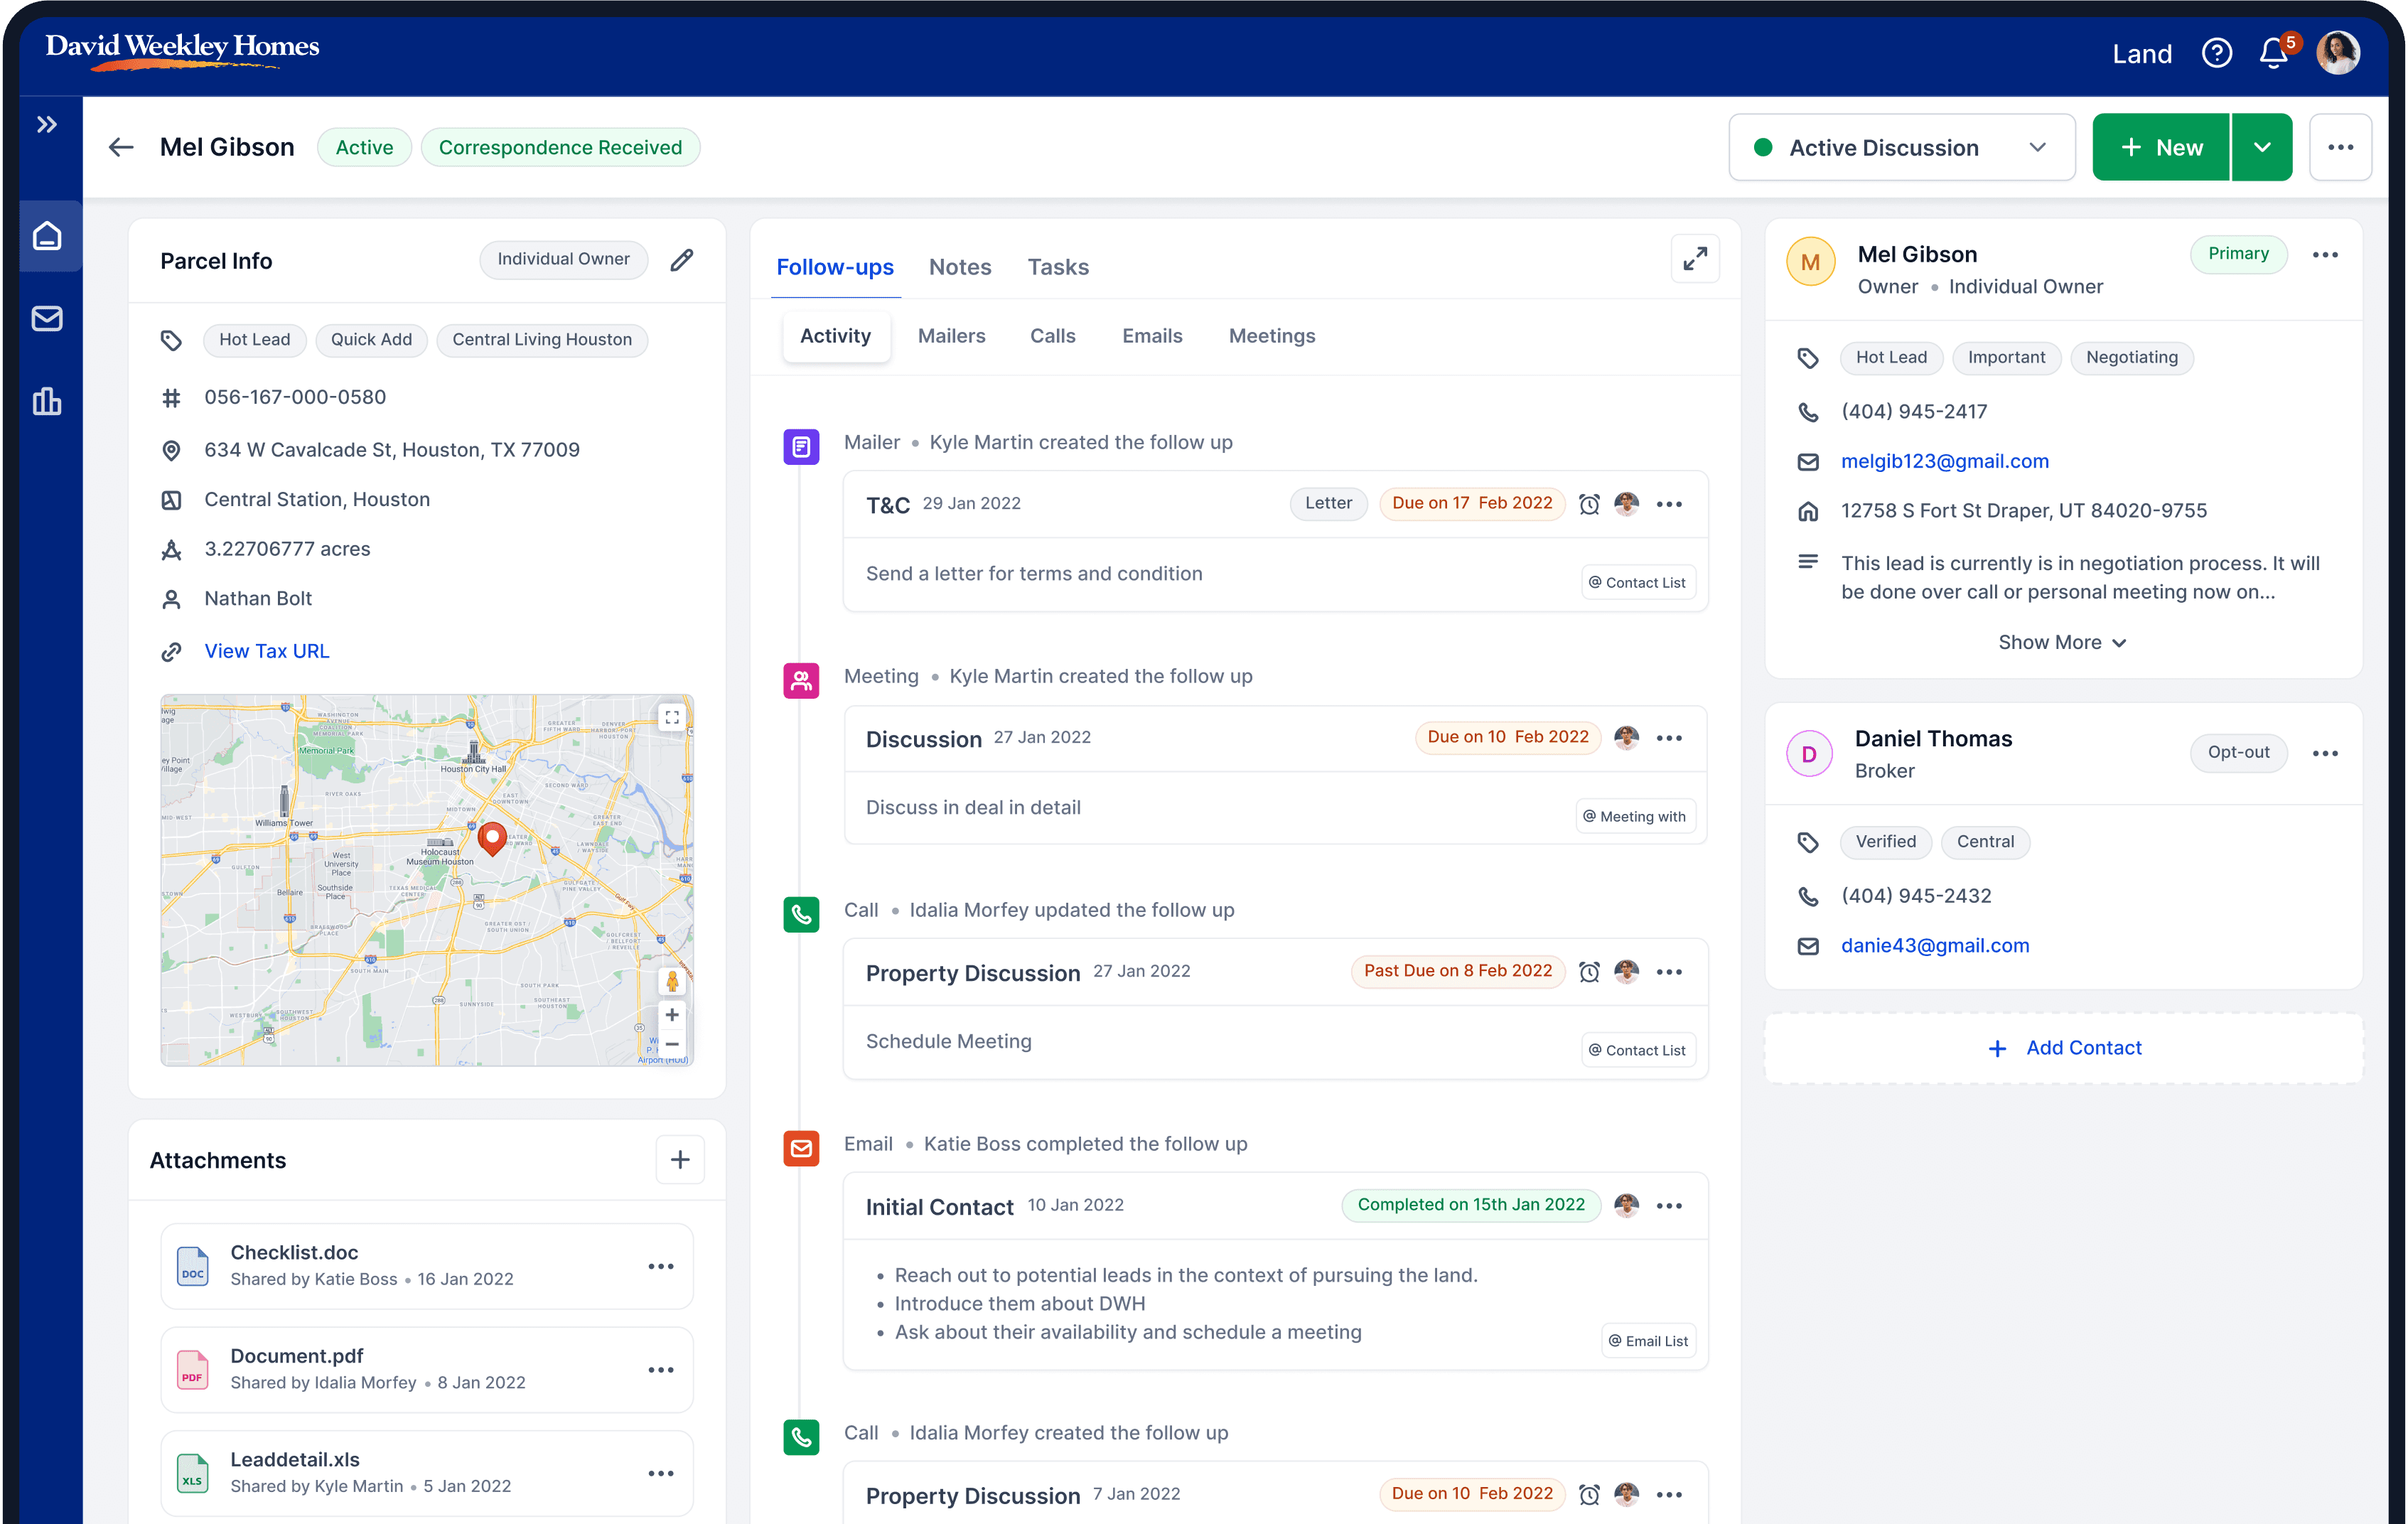Expand the collapsed sidebar with double chevron

(x=47, y=125)
